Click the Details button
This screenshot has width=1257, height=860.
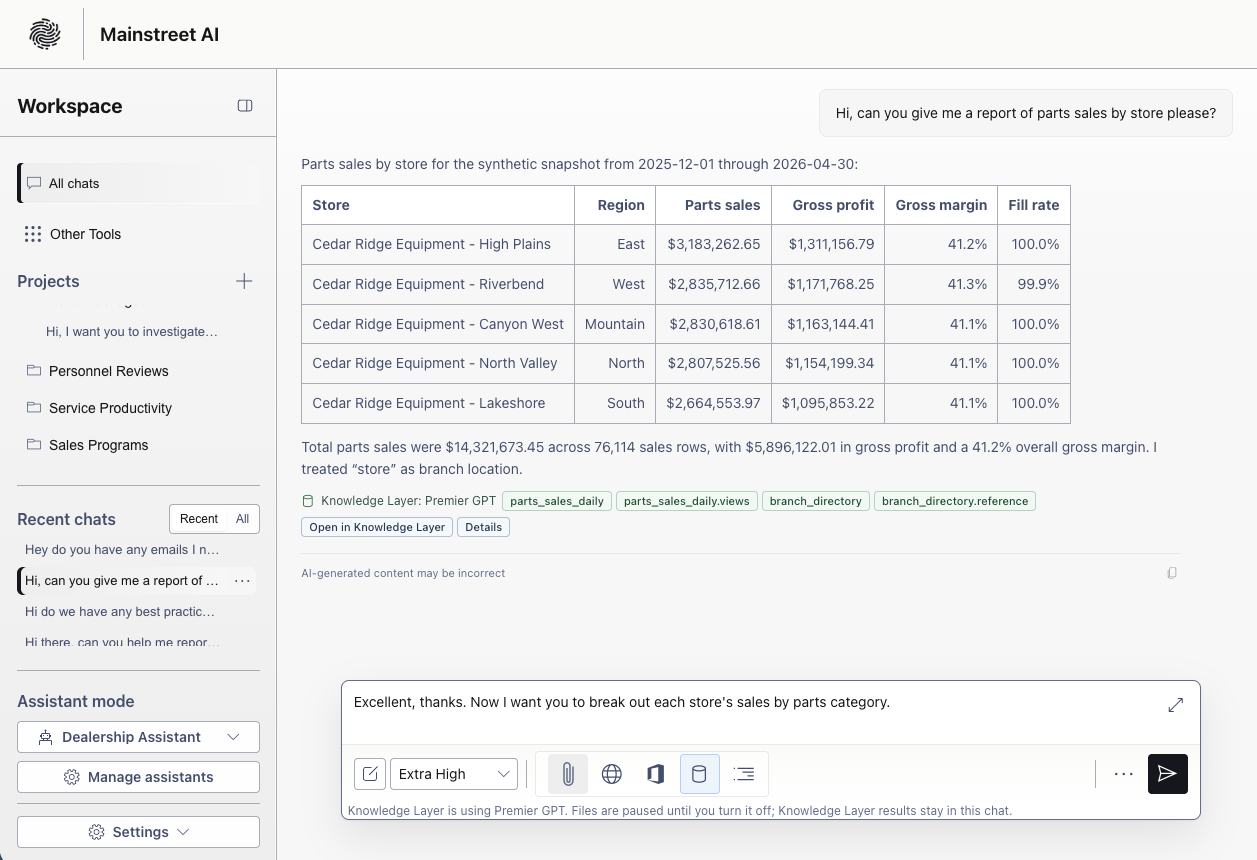click(483, 527)
